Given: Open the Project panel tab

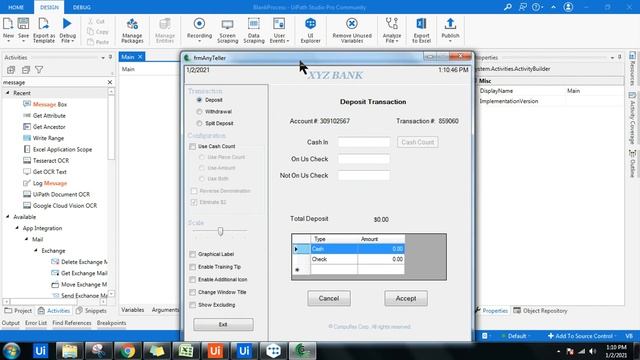Looking at the screenshot, I should (x=18, y=311).
